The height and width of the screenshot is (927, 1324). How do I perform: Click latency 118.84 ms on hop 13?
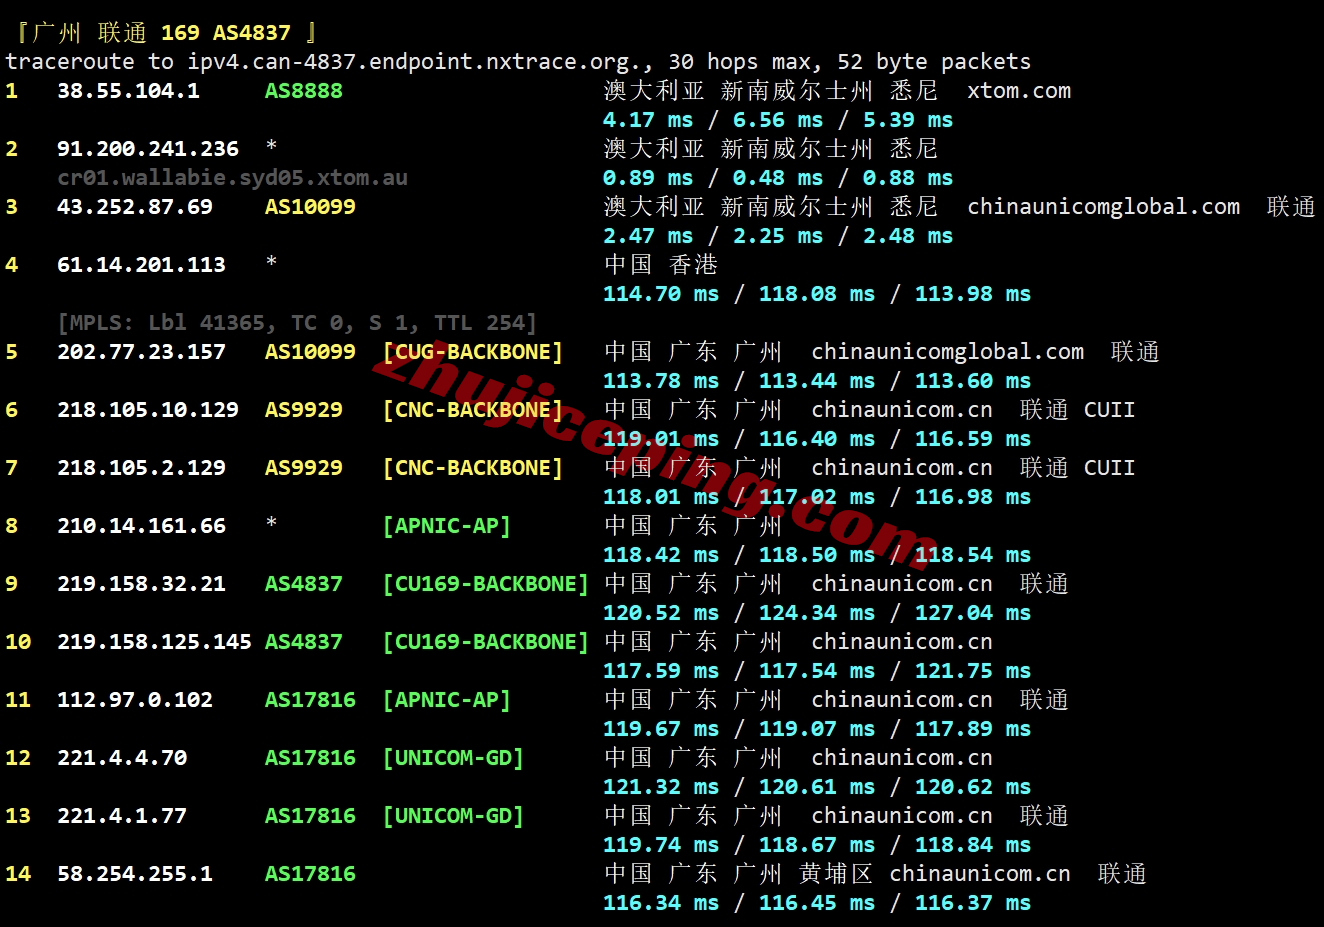coord(973,845)
